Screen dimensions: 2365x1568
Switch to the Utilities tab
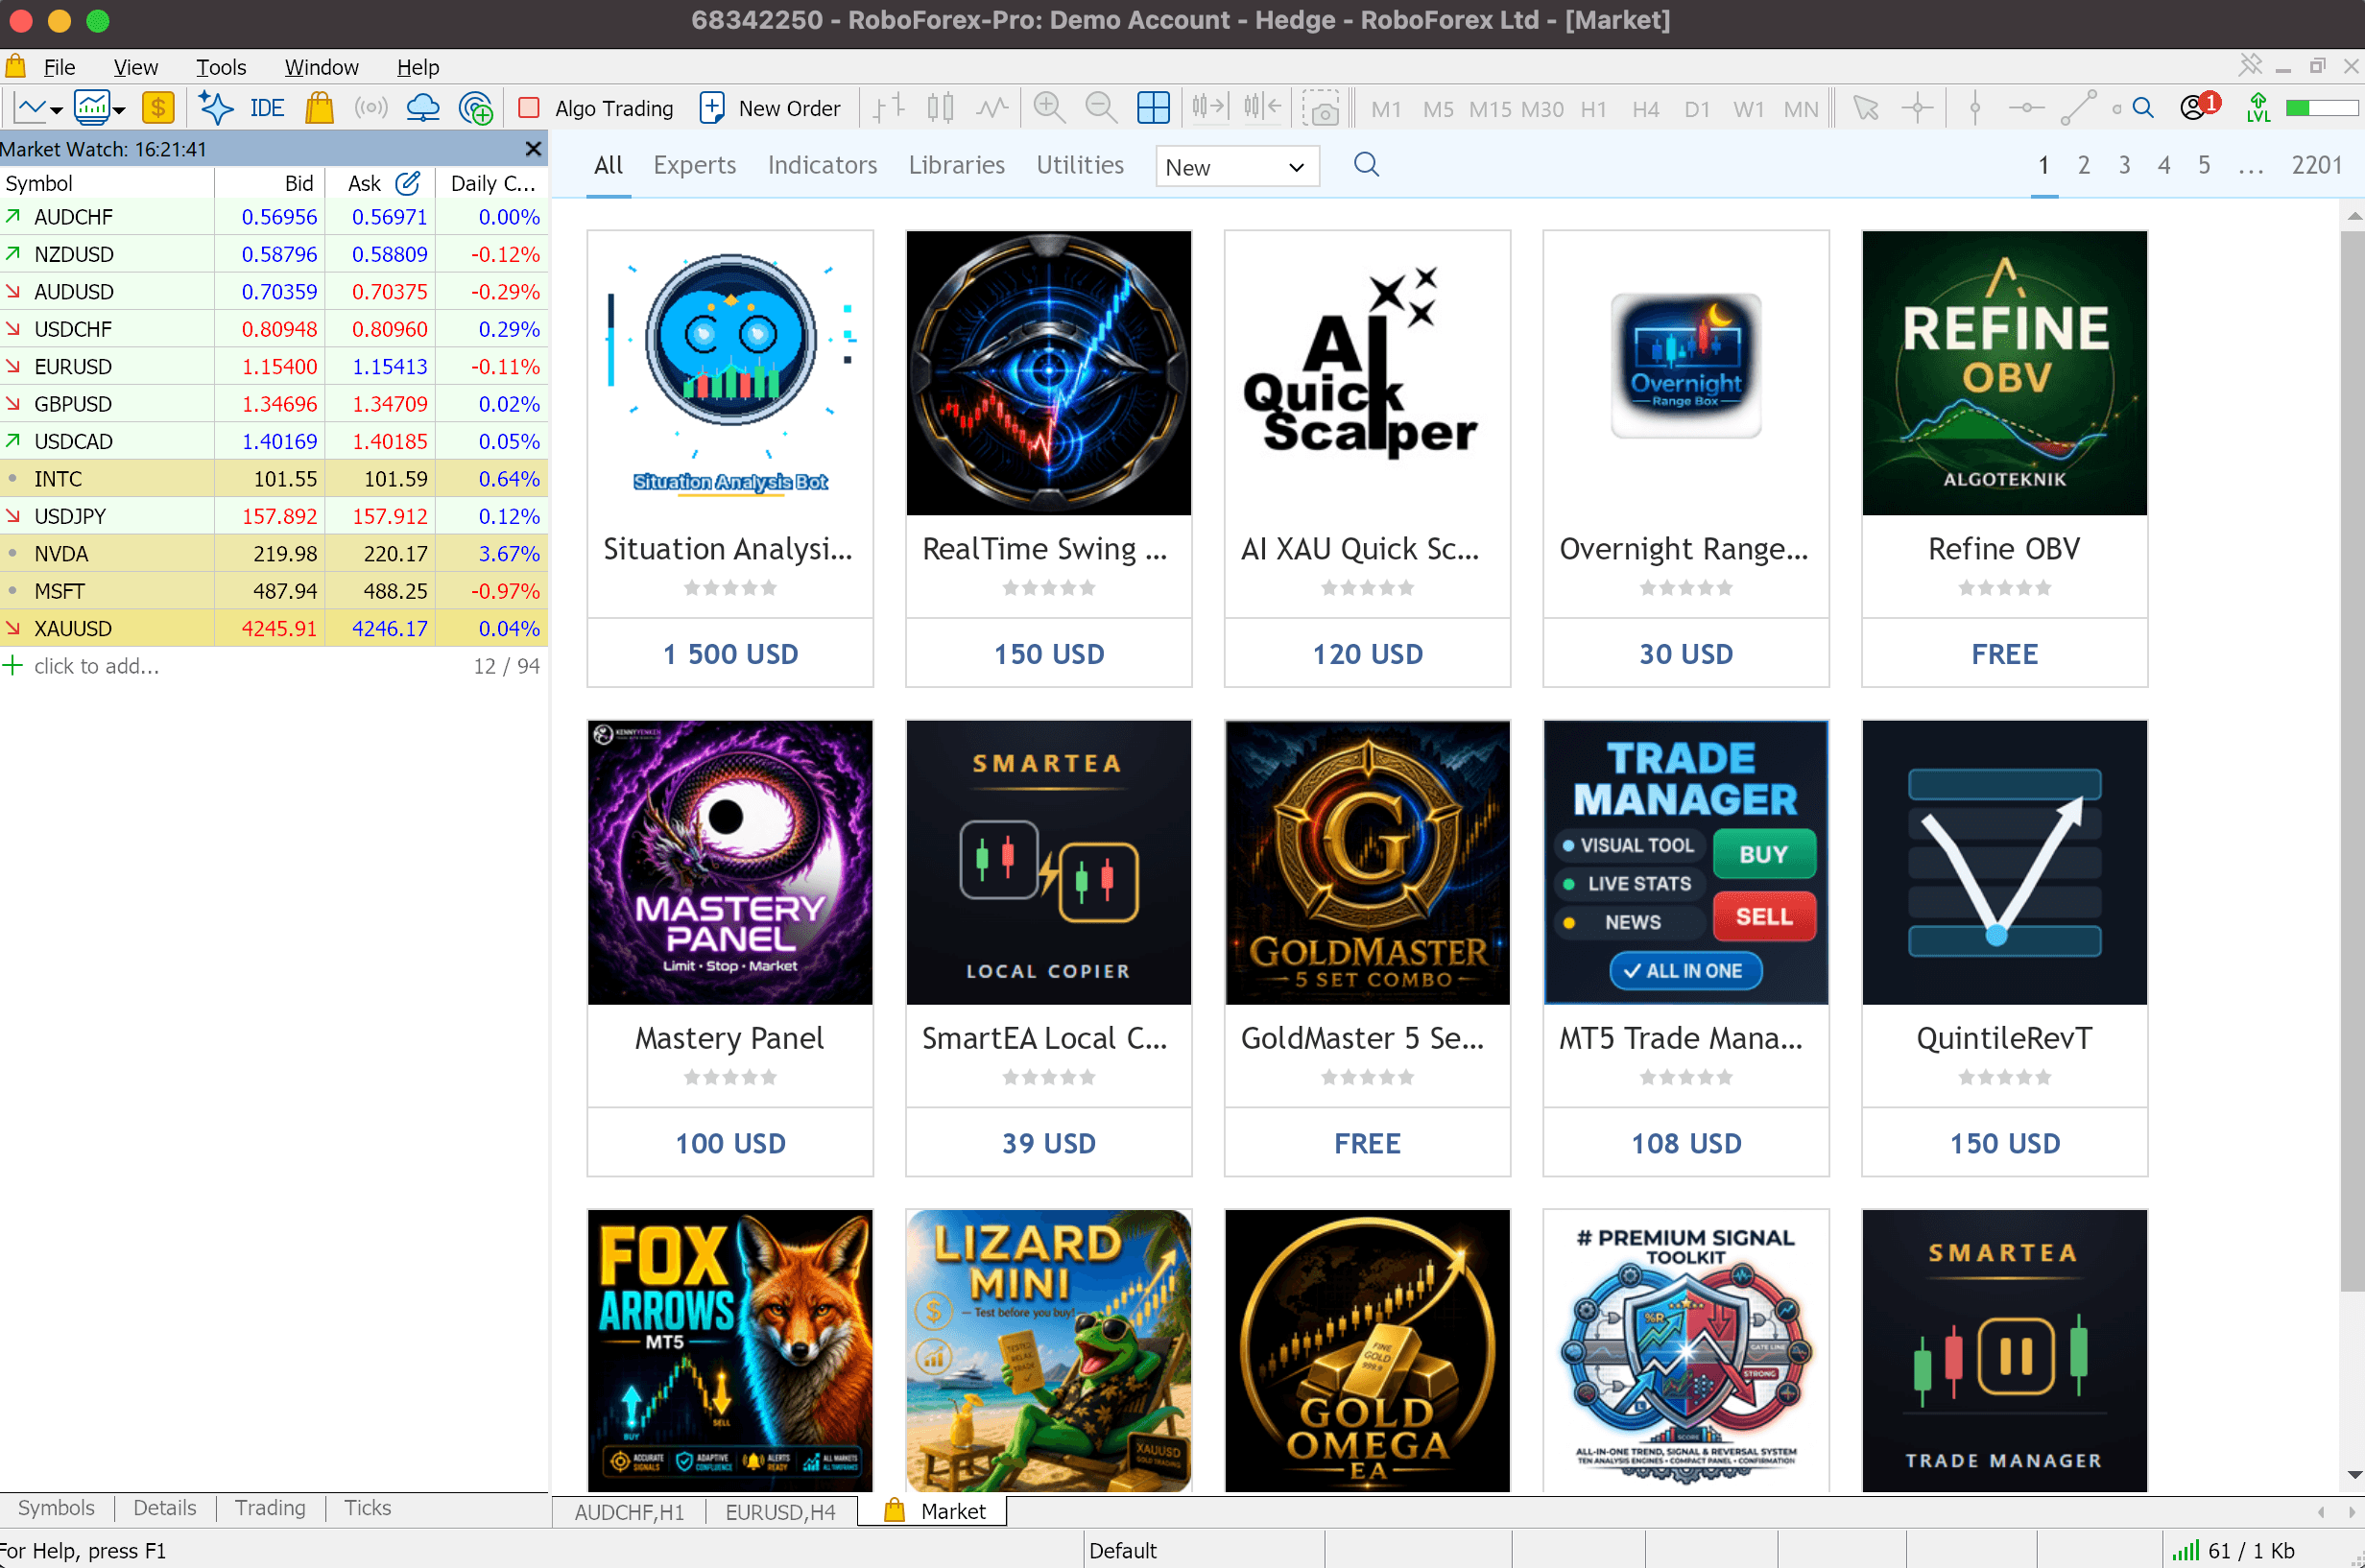pyautogui.click(x=1080, y=165)
